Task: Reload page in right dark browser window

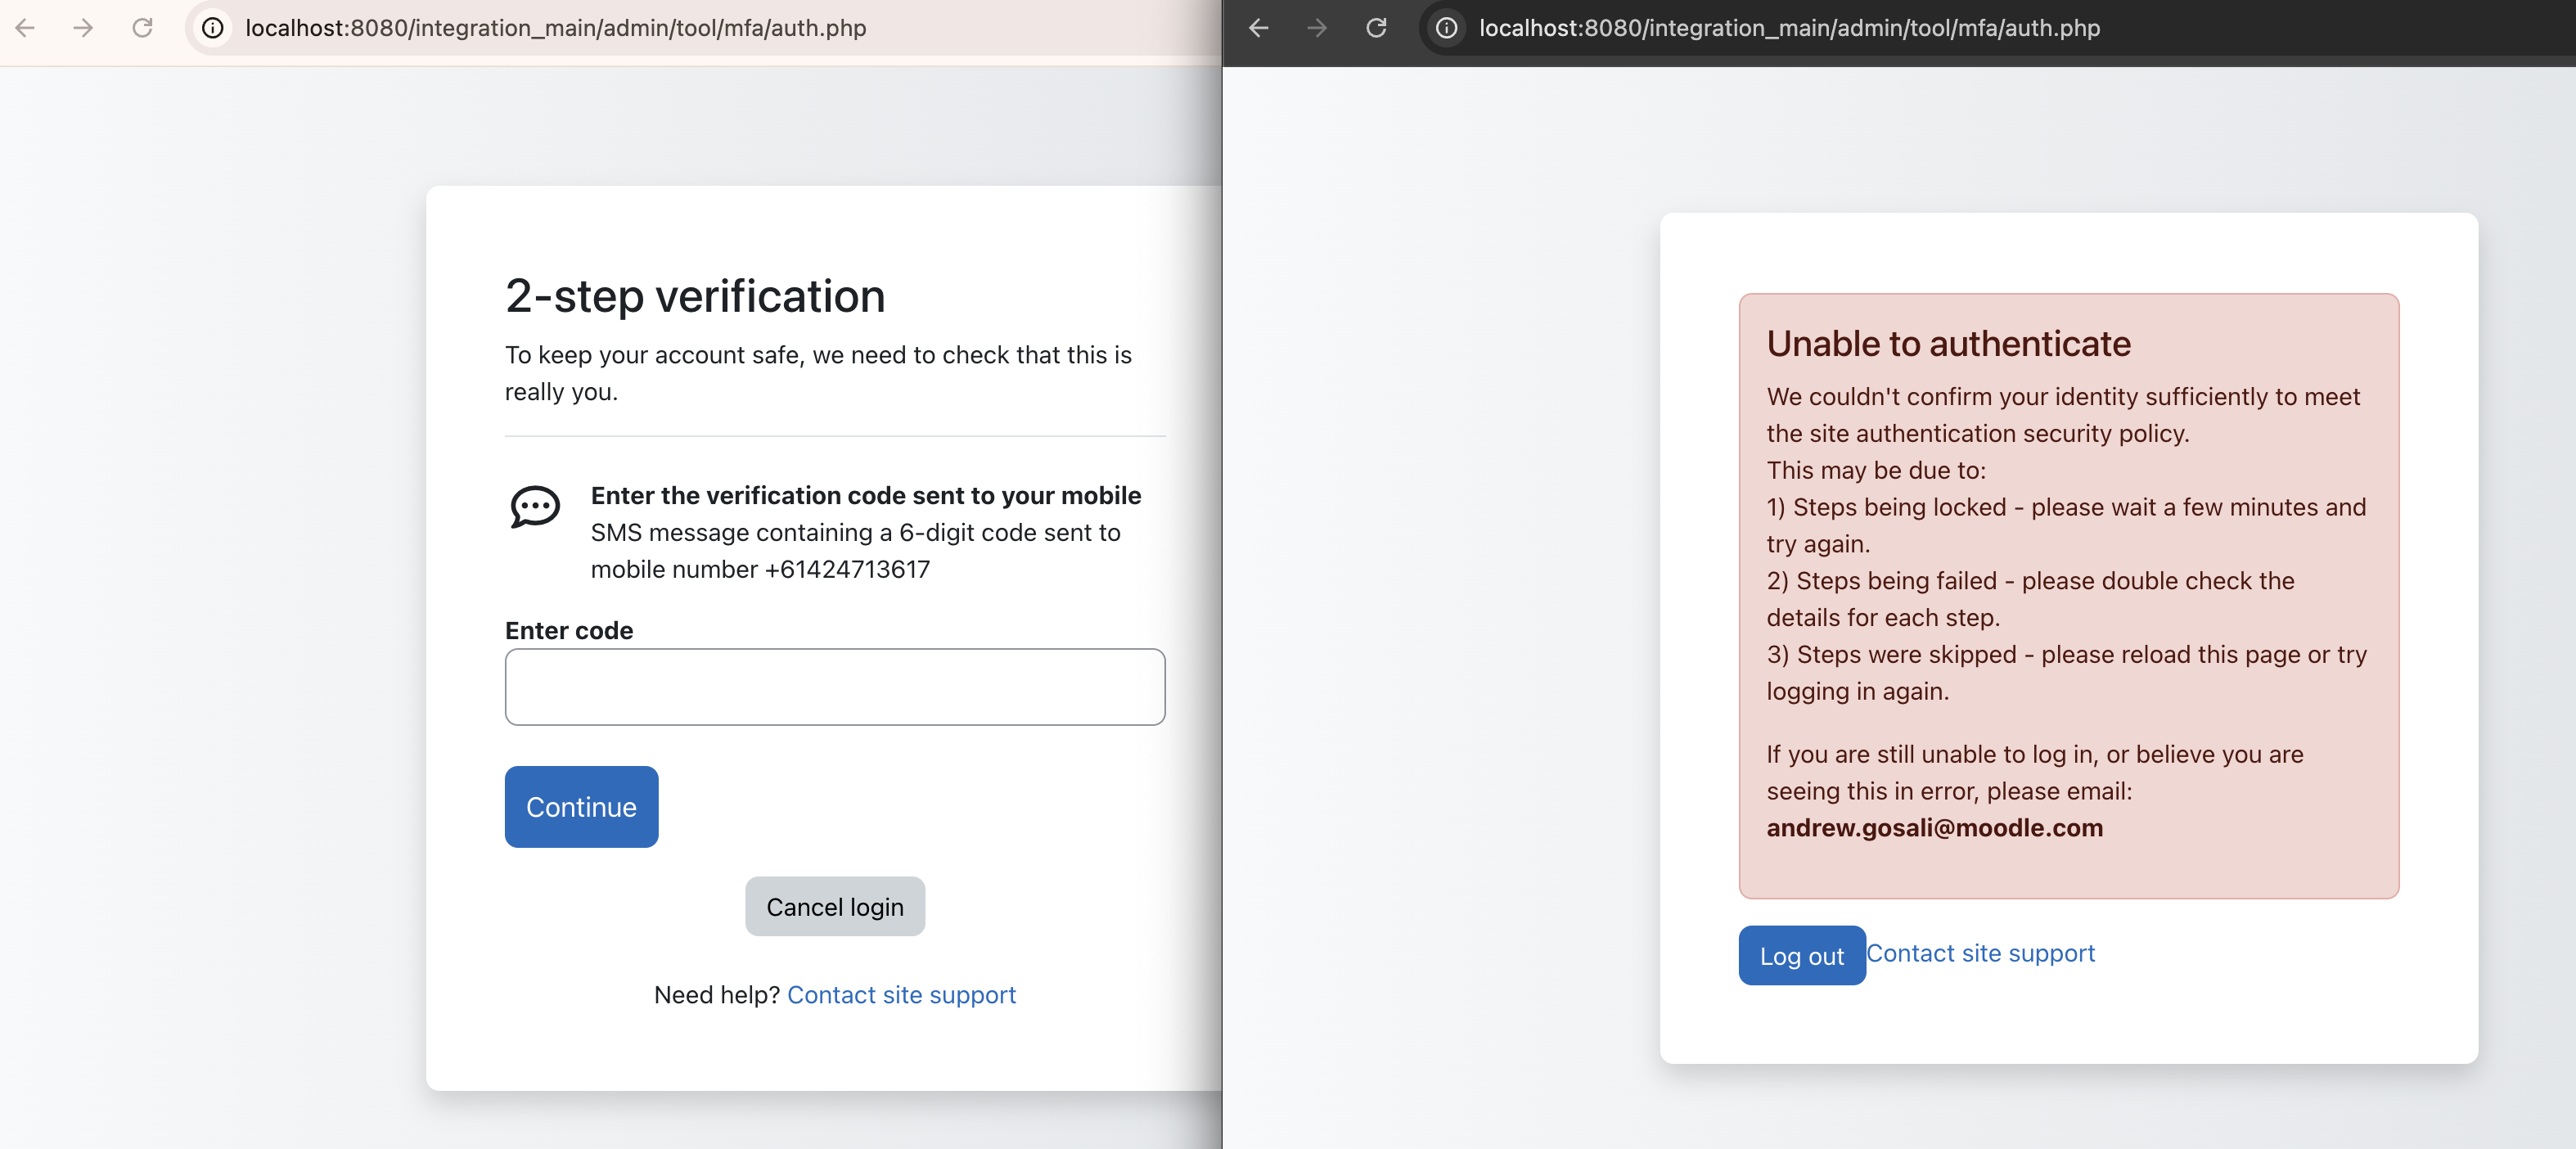Action: [x=1377, y=28]
